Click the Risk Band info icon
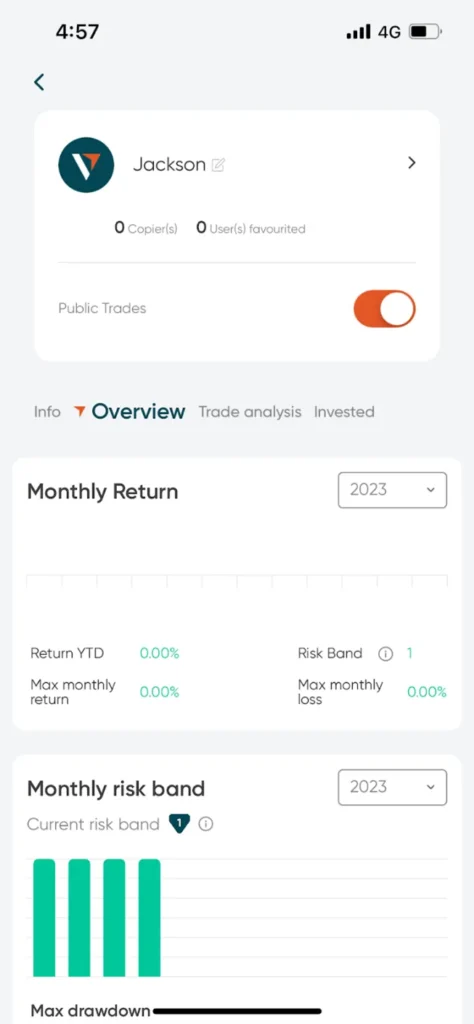474x1024 pixels. click(386, 654)
